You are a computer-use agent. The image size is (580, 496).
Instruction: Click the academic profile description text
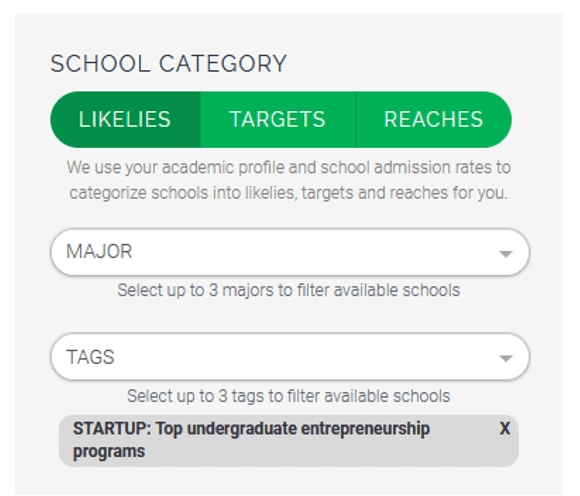pyautogui.click(x=289, y=180)
